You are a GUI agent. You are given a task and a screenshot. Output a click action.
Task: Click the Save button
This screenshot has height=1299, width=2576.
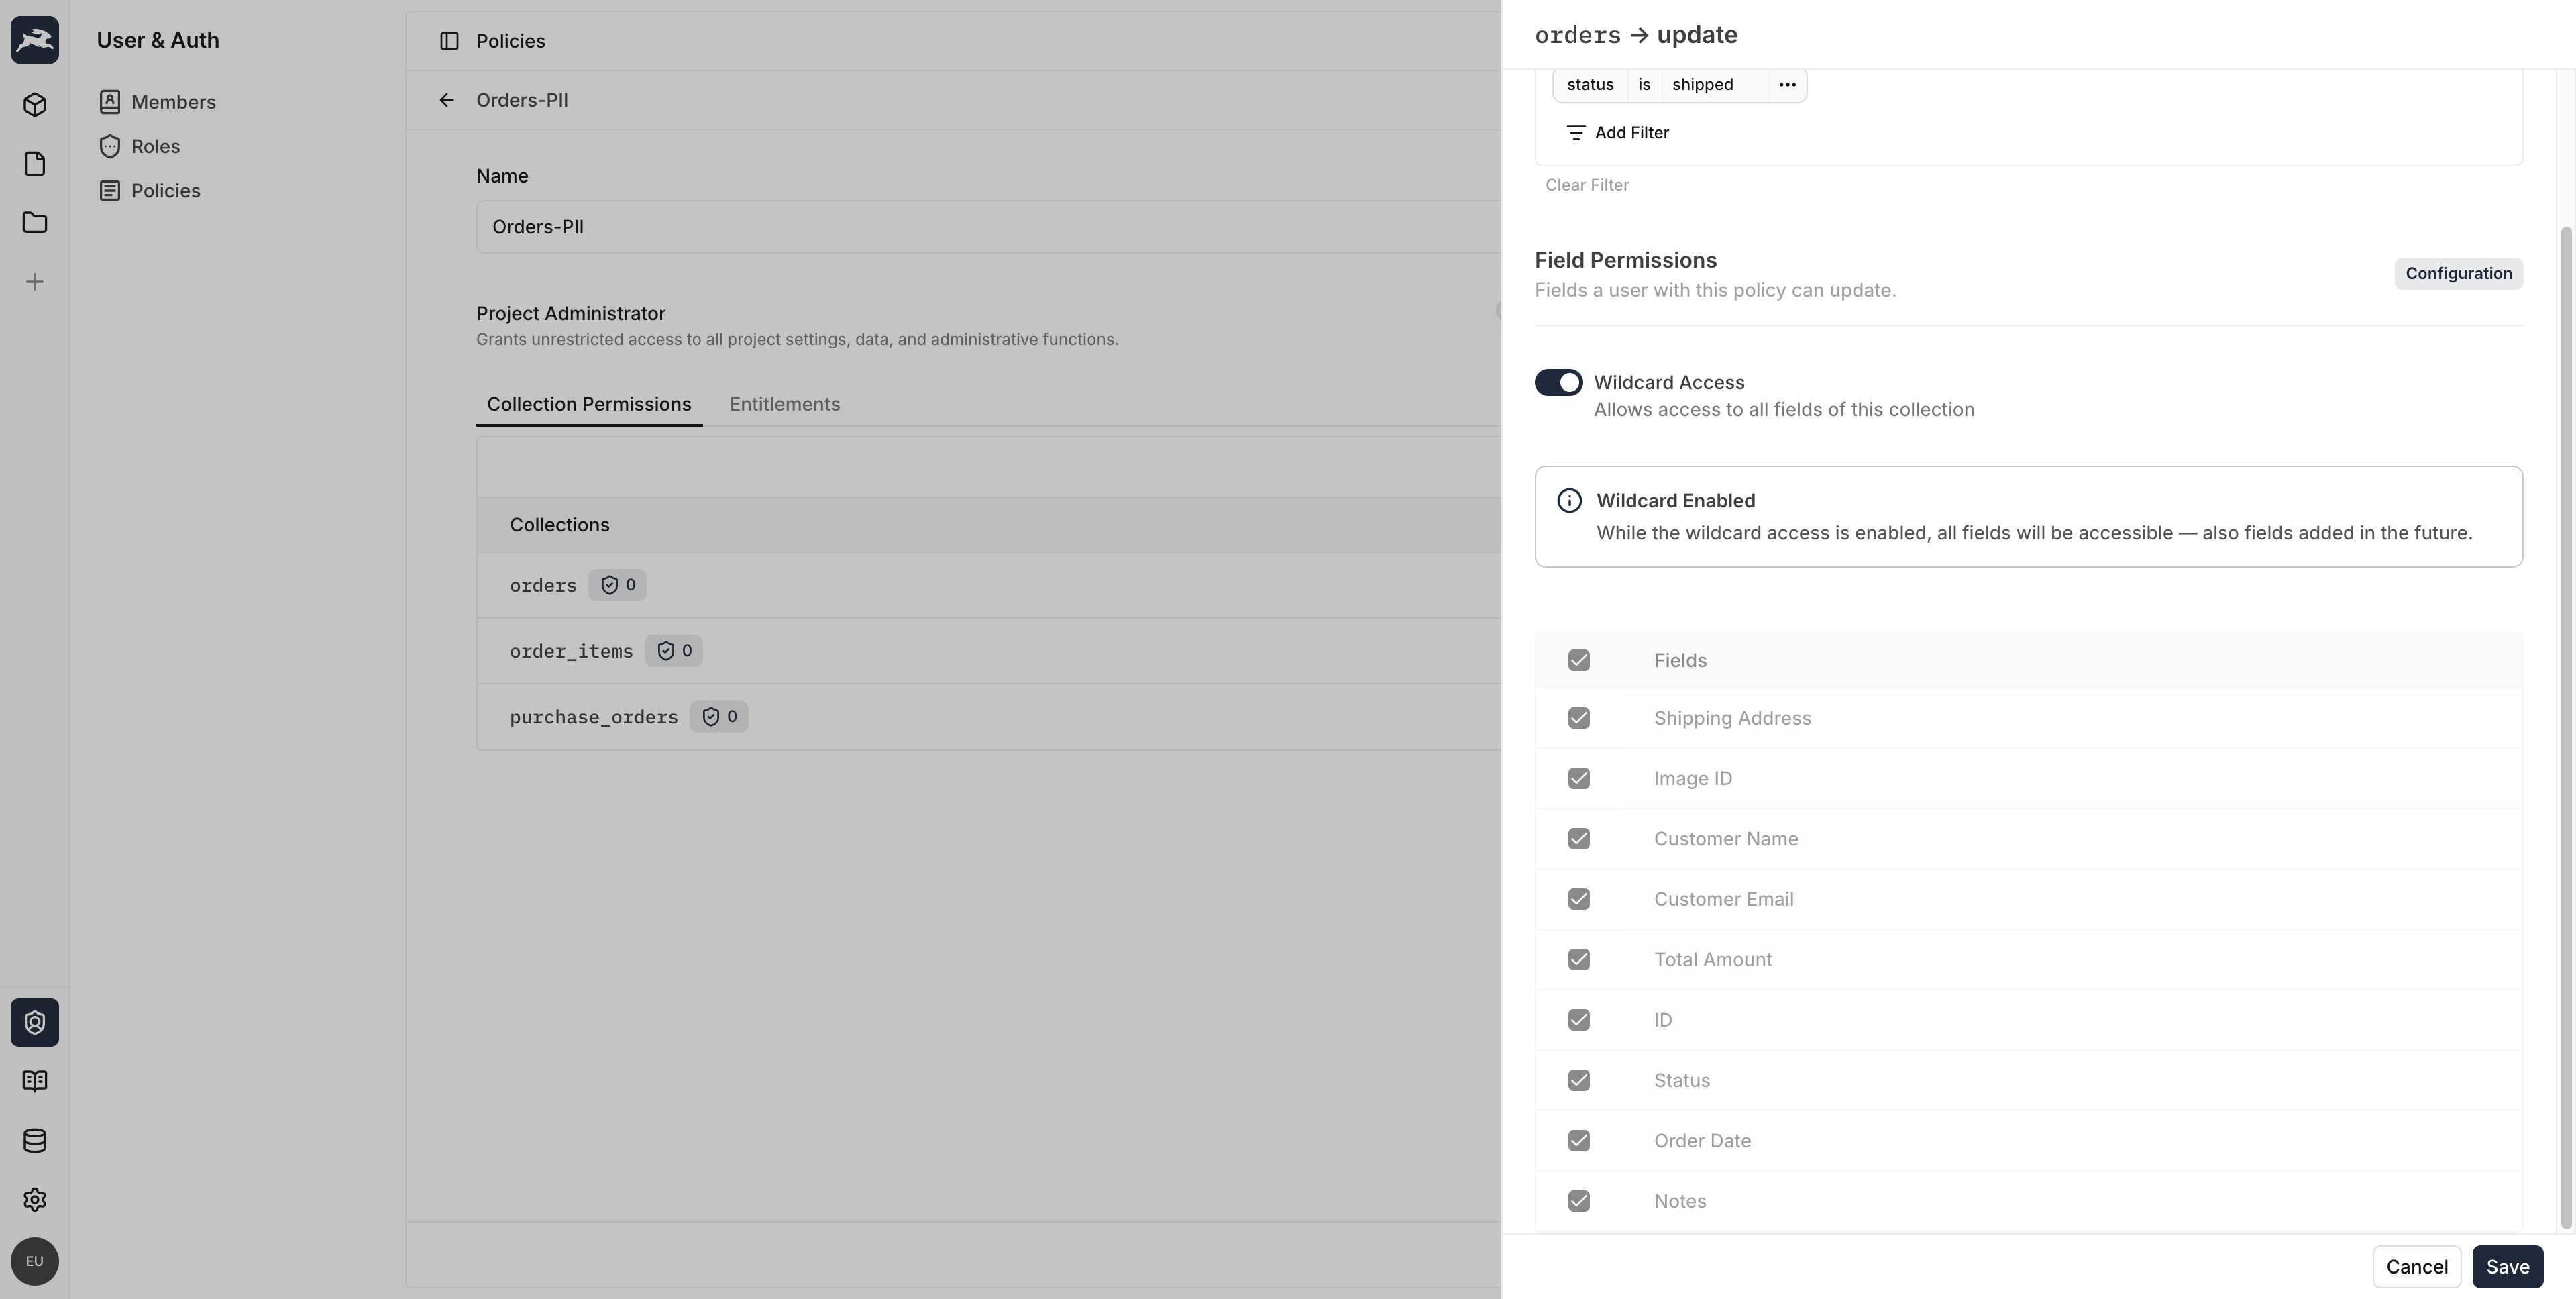click(2506, 1266)
